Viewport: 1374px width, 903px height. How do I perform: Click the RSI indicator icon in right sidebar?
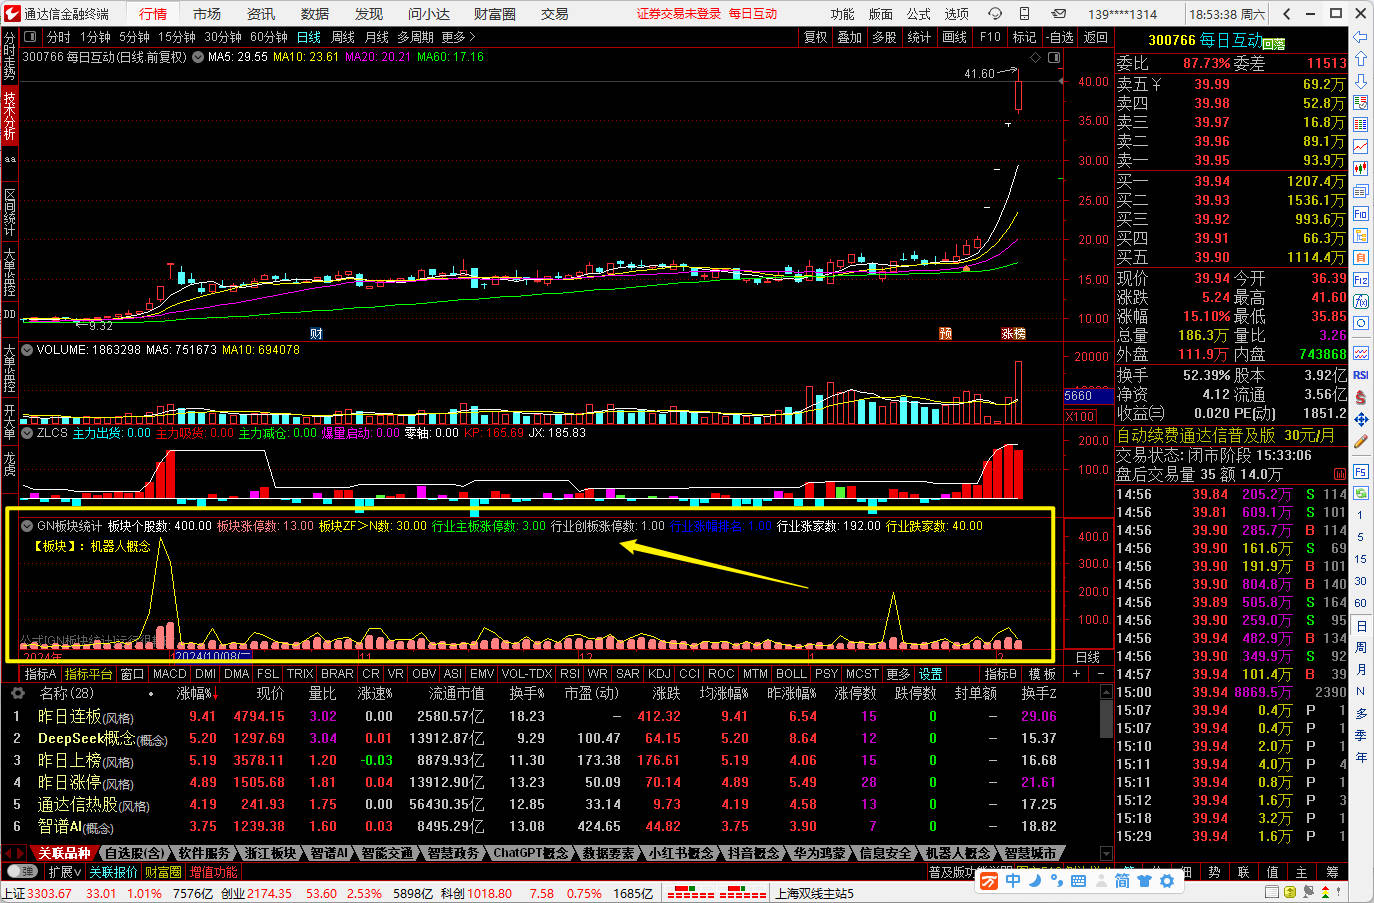(x=1361, y=375)
